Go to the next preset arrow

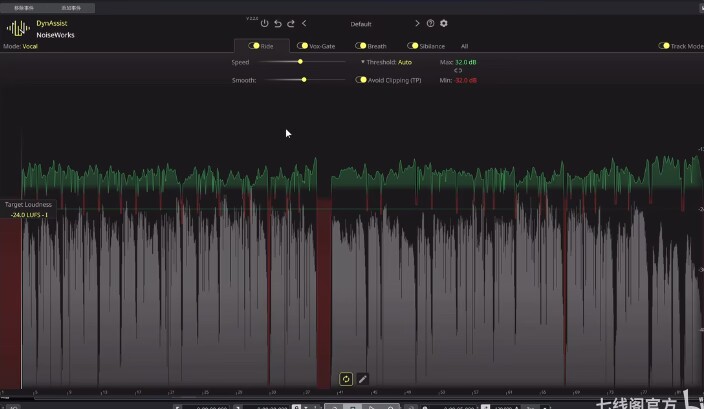point(417,23)
